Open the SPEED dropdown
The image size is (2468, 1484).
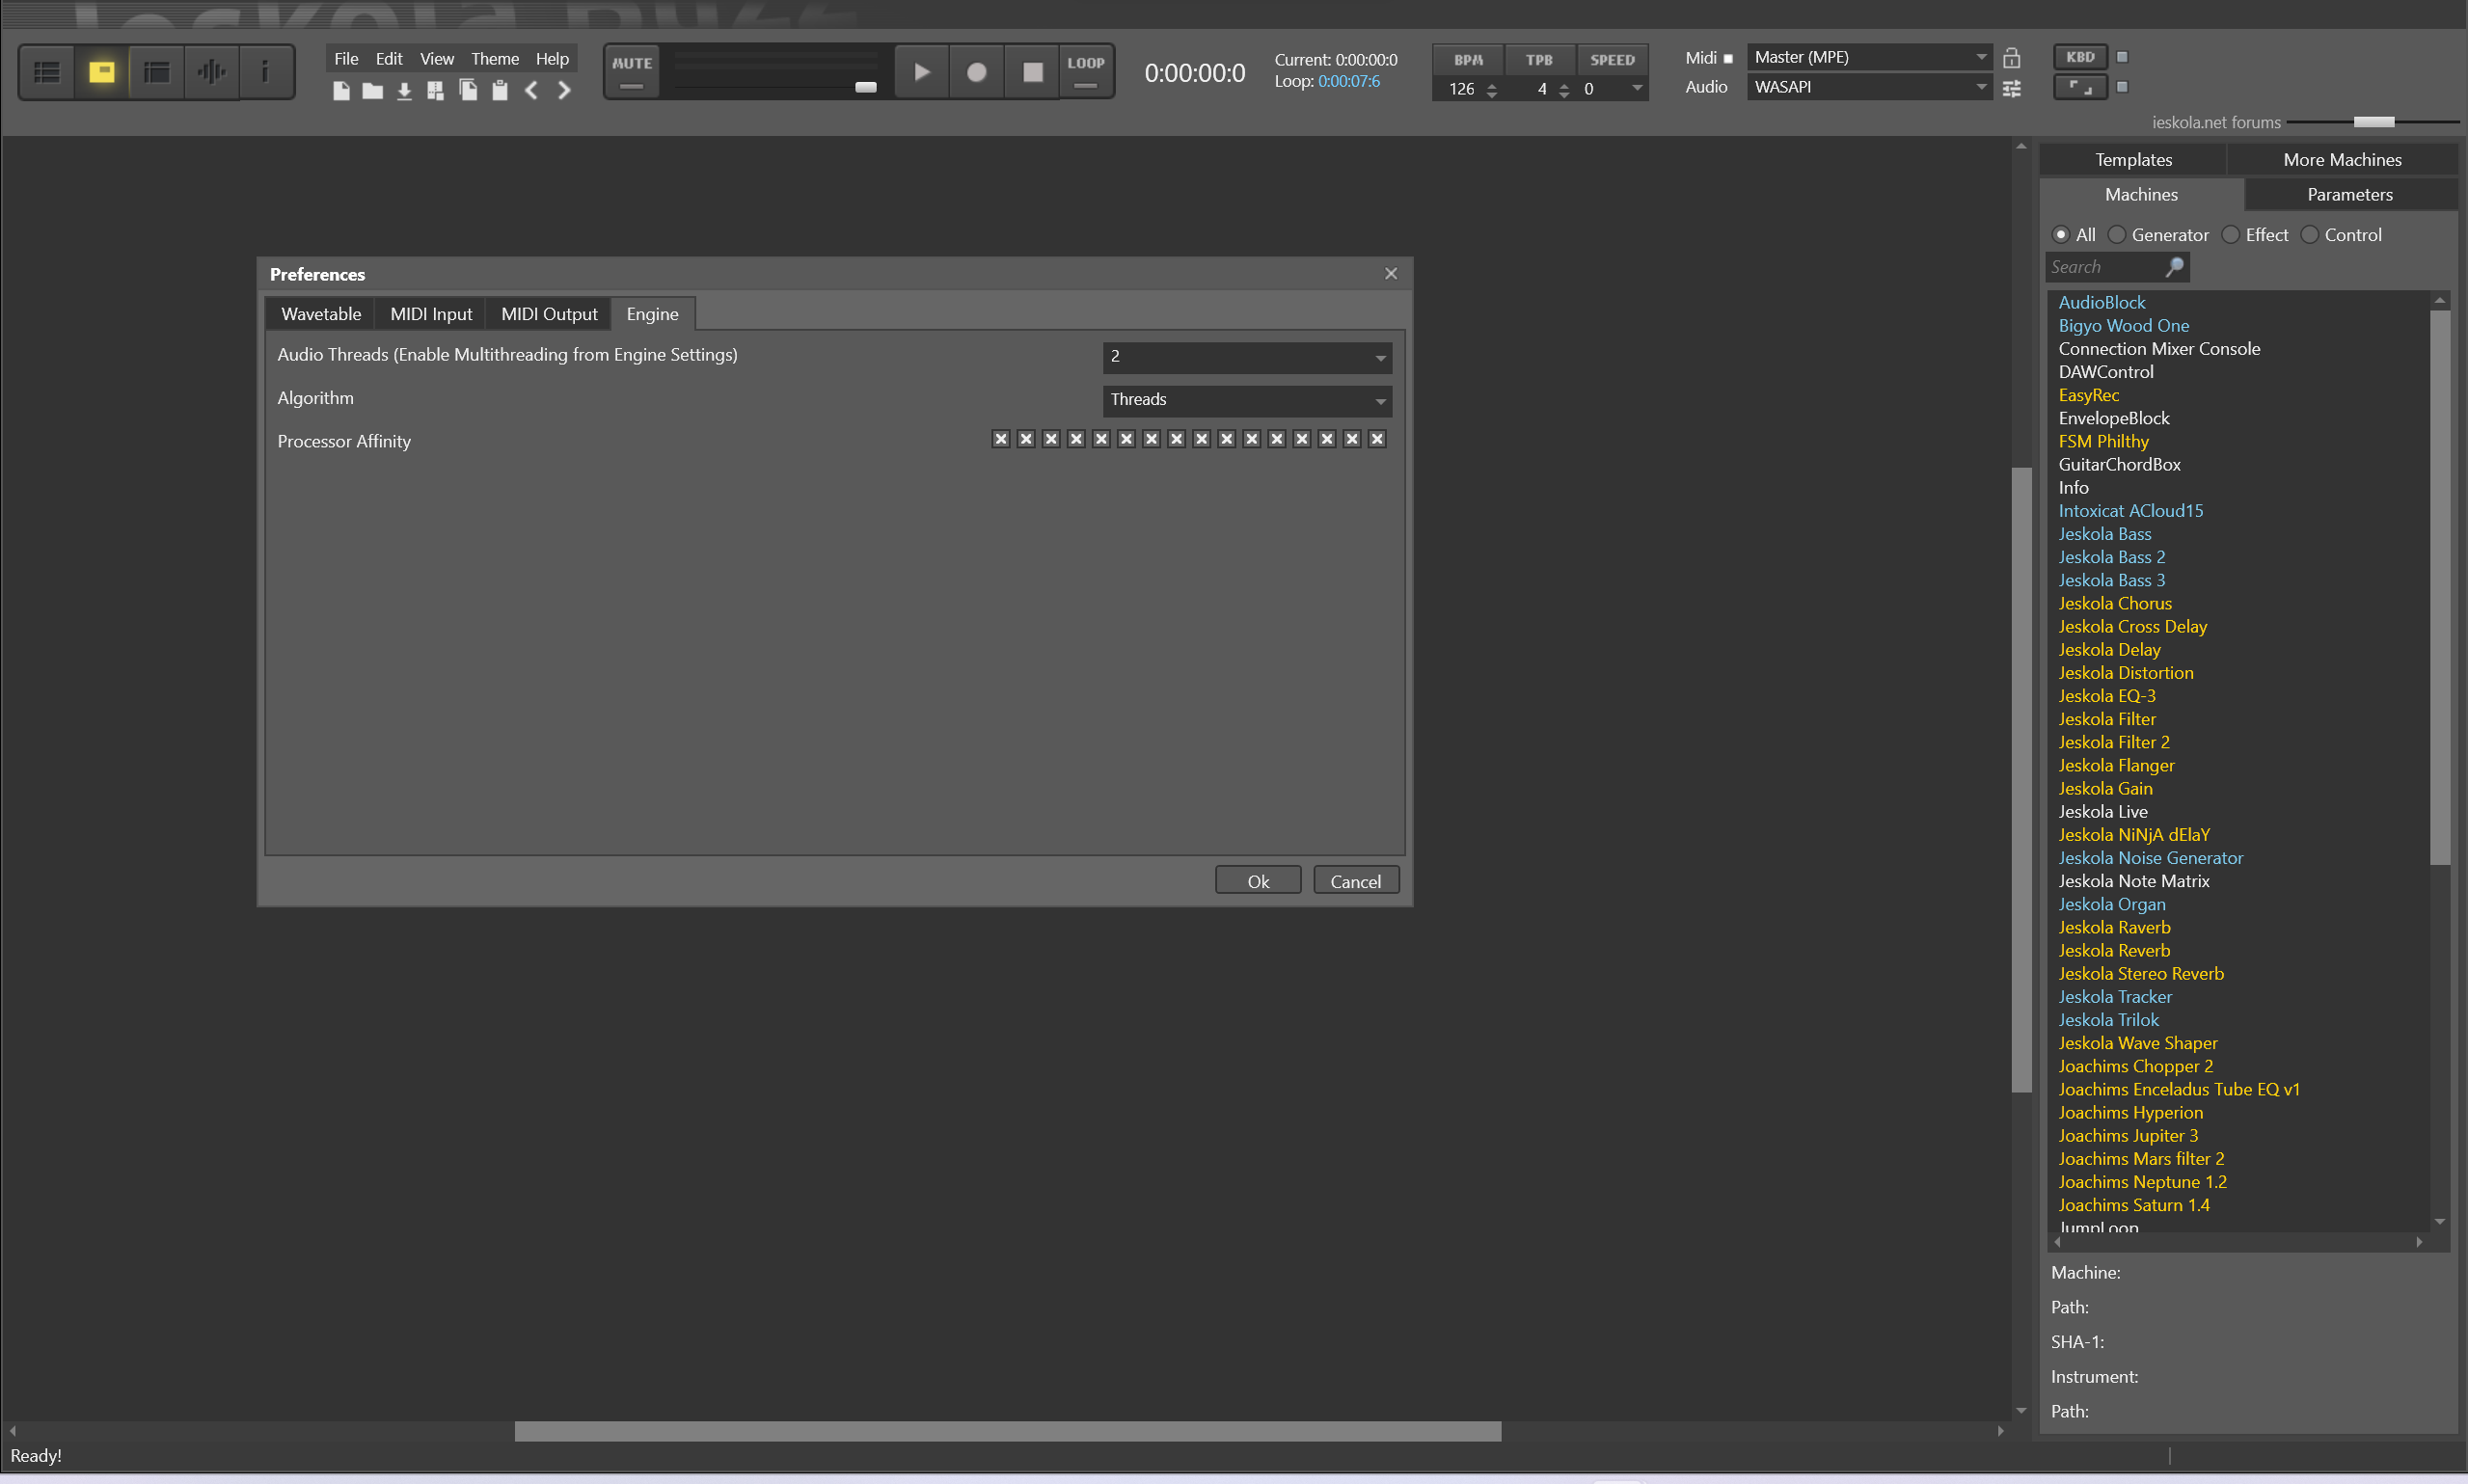tap(1612, 89)
